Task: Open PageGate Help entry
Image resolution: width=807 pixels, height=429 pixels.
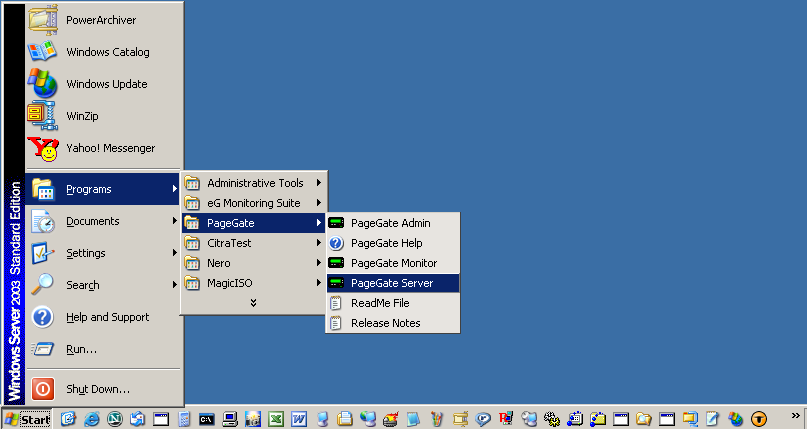Action: [x=393, y=243]
